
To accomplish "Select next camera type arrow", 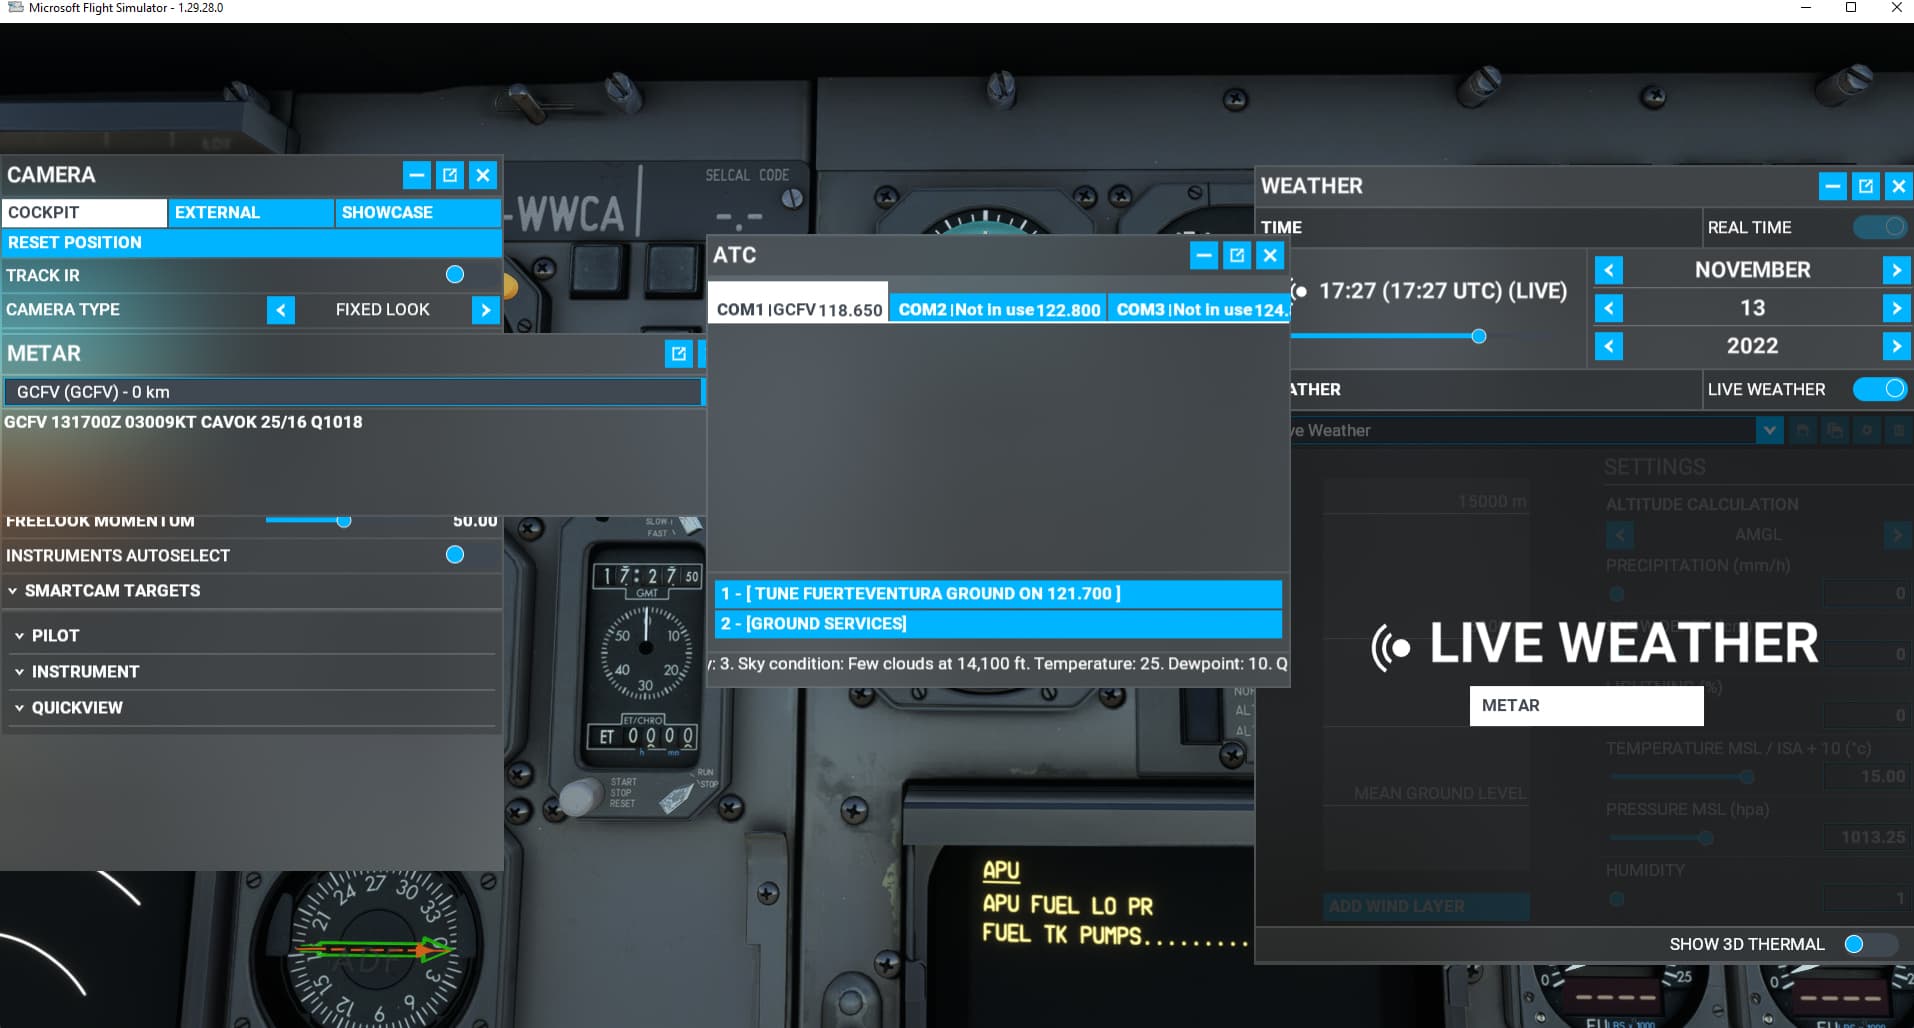I will click(x=485, y=310).
